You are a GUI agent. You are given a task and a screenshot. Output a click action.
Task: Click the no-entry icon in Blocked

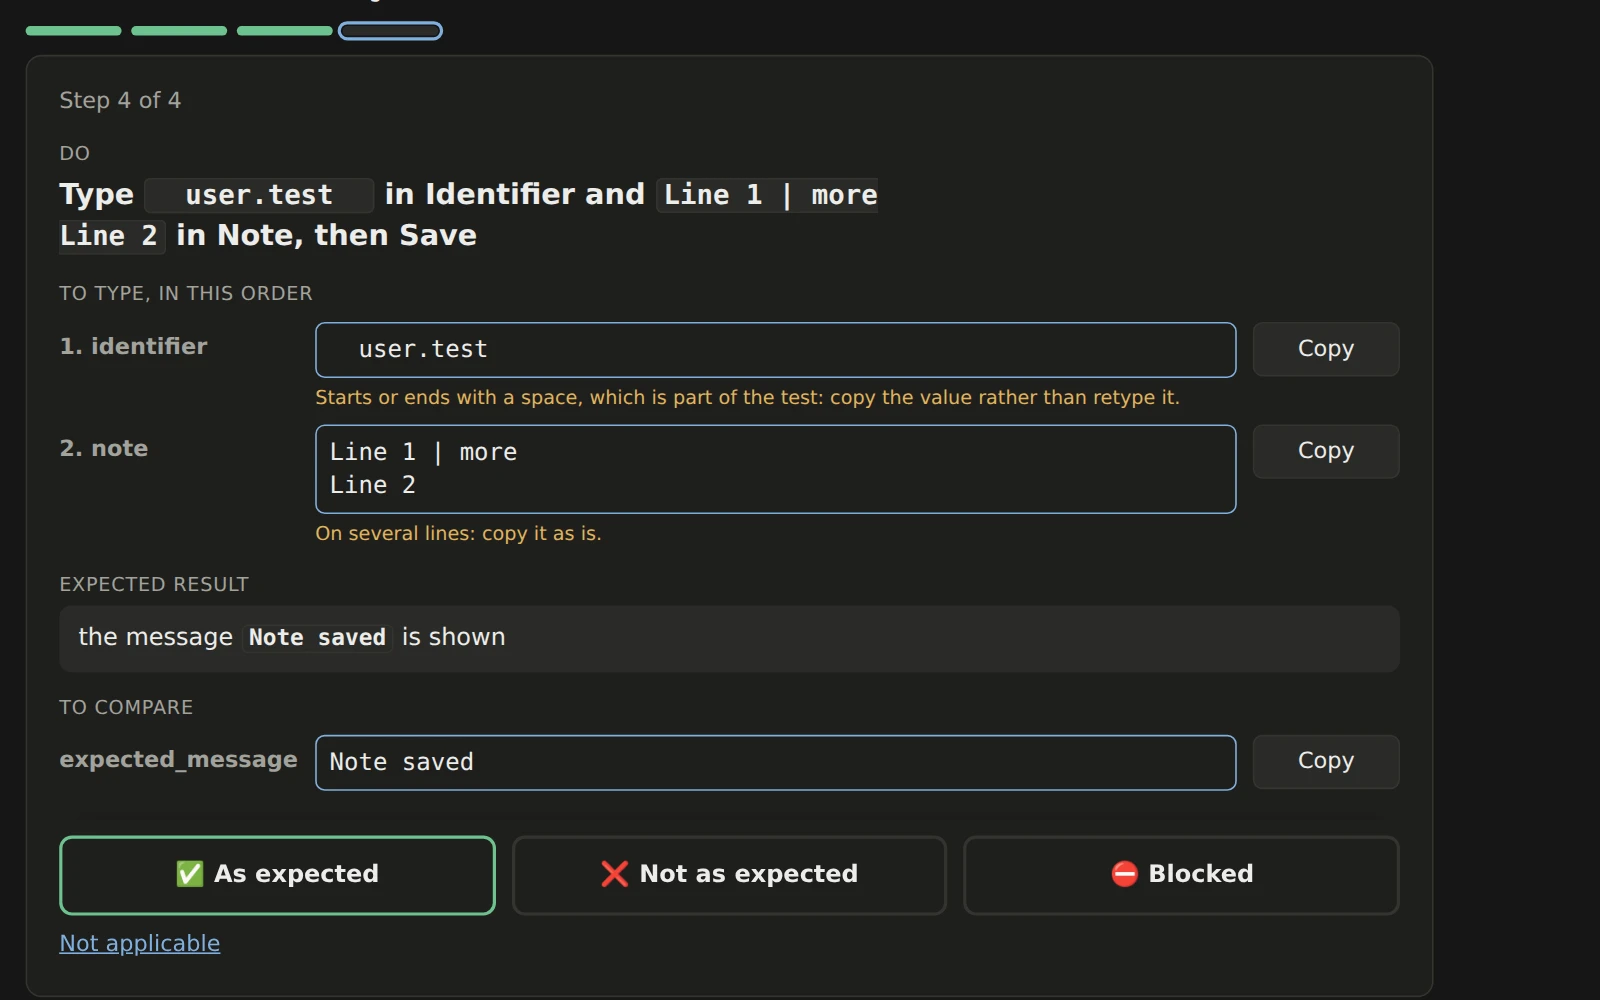pyautogui.click(x=1125, y=874)
